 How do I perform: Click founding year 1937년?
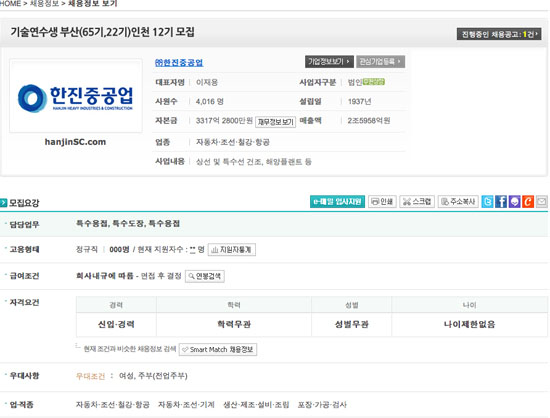(x=359, y=102)
